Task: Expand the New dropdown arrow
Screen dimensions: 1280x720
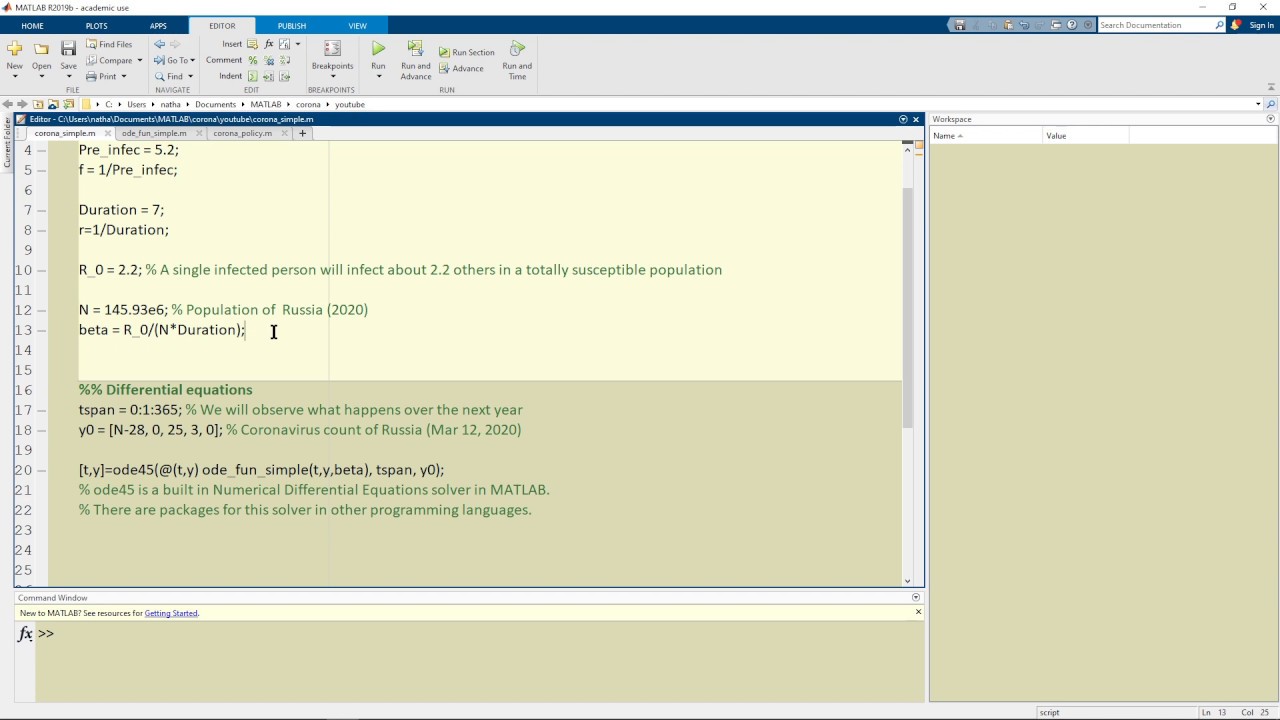Action: [x=14, y=77]
